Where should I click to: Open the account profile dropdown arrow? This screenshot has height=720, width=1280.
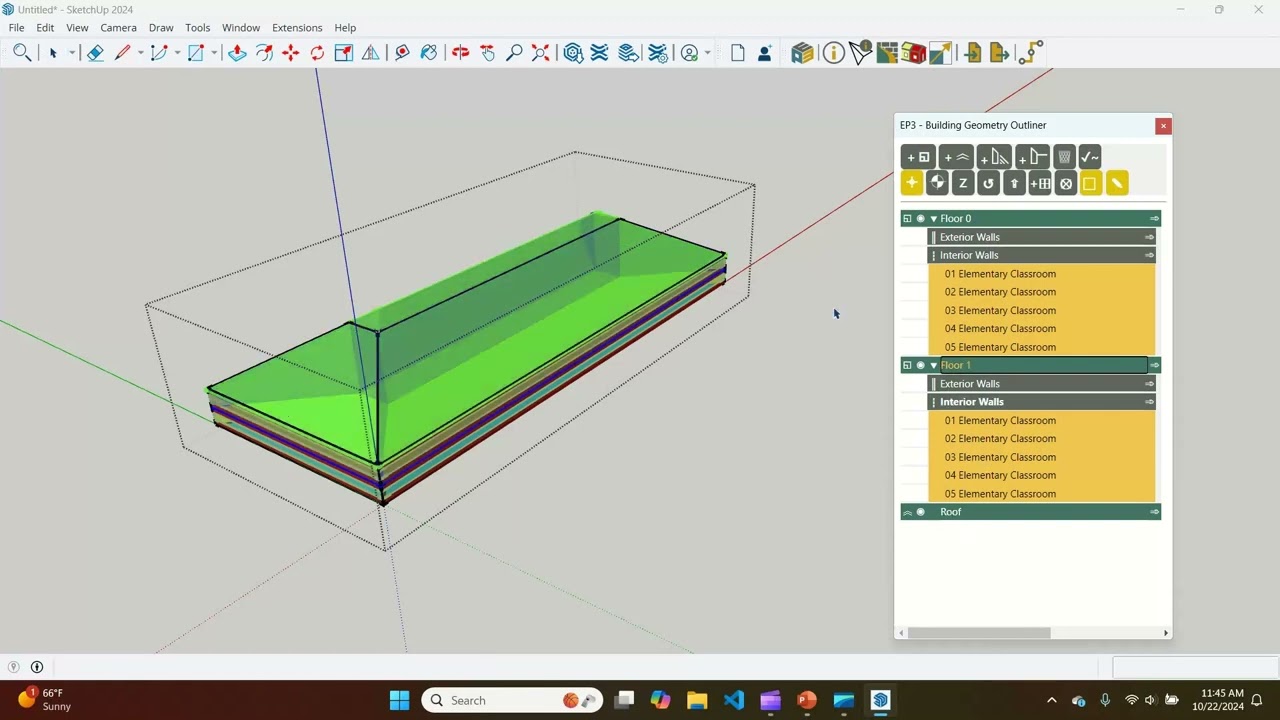coord(707,53)
